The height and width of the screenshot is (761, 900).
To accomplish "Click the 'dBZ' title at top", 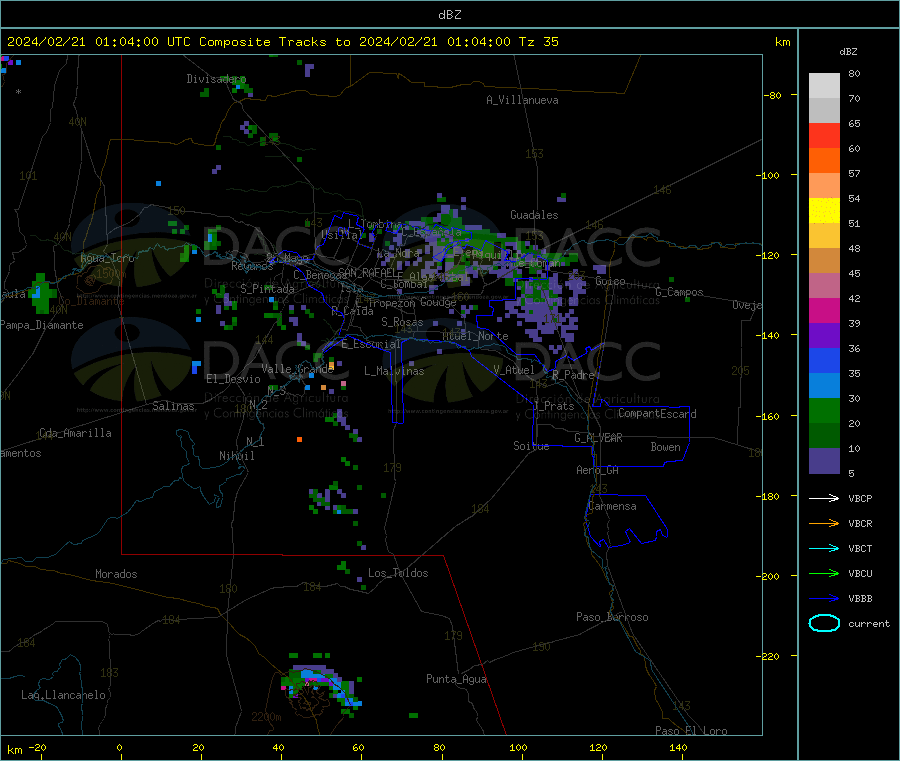I will click(x=449, y=15).
